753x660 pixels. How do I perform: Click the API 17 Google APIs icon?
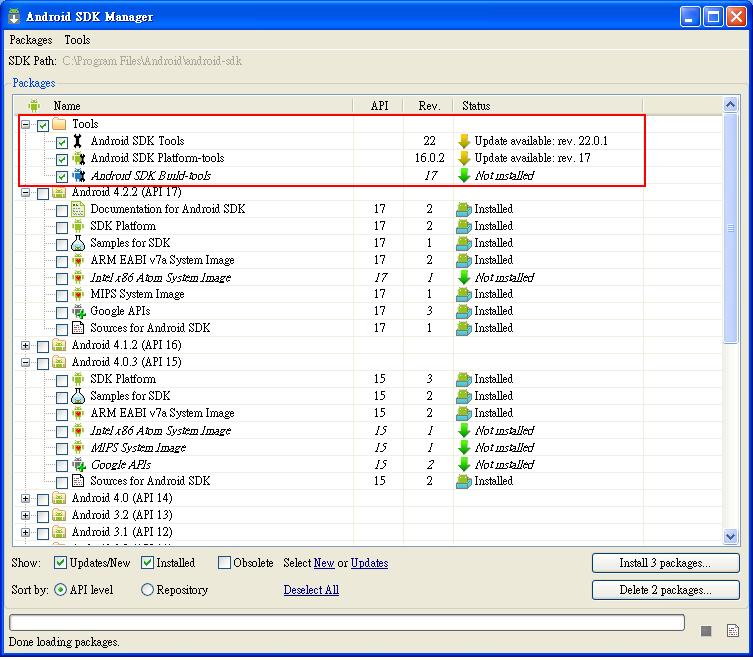[79, 311]
